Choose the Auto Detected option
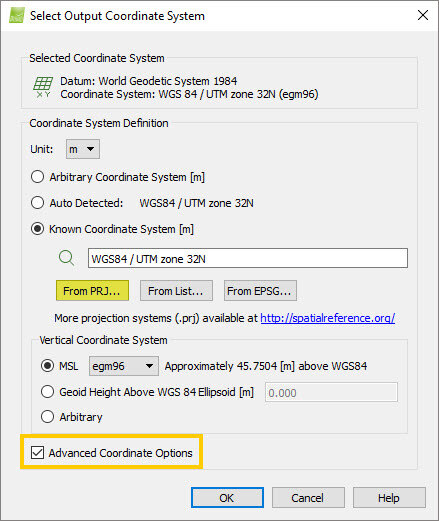 click(37, 203)
